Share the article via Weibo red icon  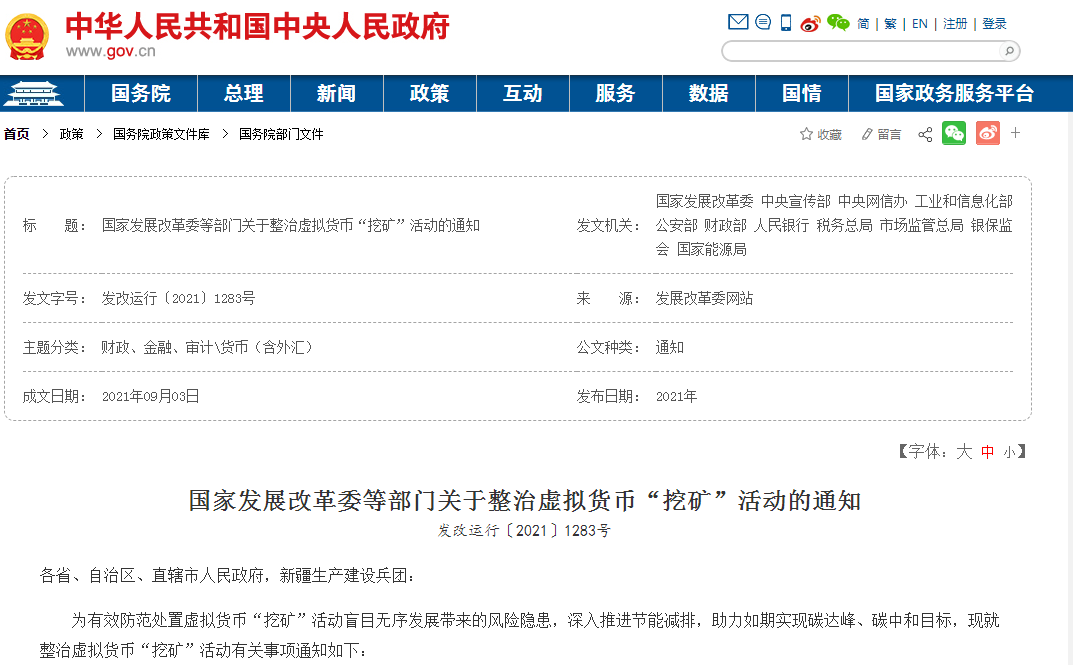(x=987, y=133)
